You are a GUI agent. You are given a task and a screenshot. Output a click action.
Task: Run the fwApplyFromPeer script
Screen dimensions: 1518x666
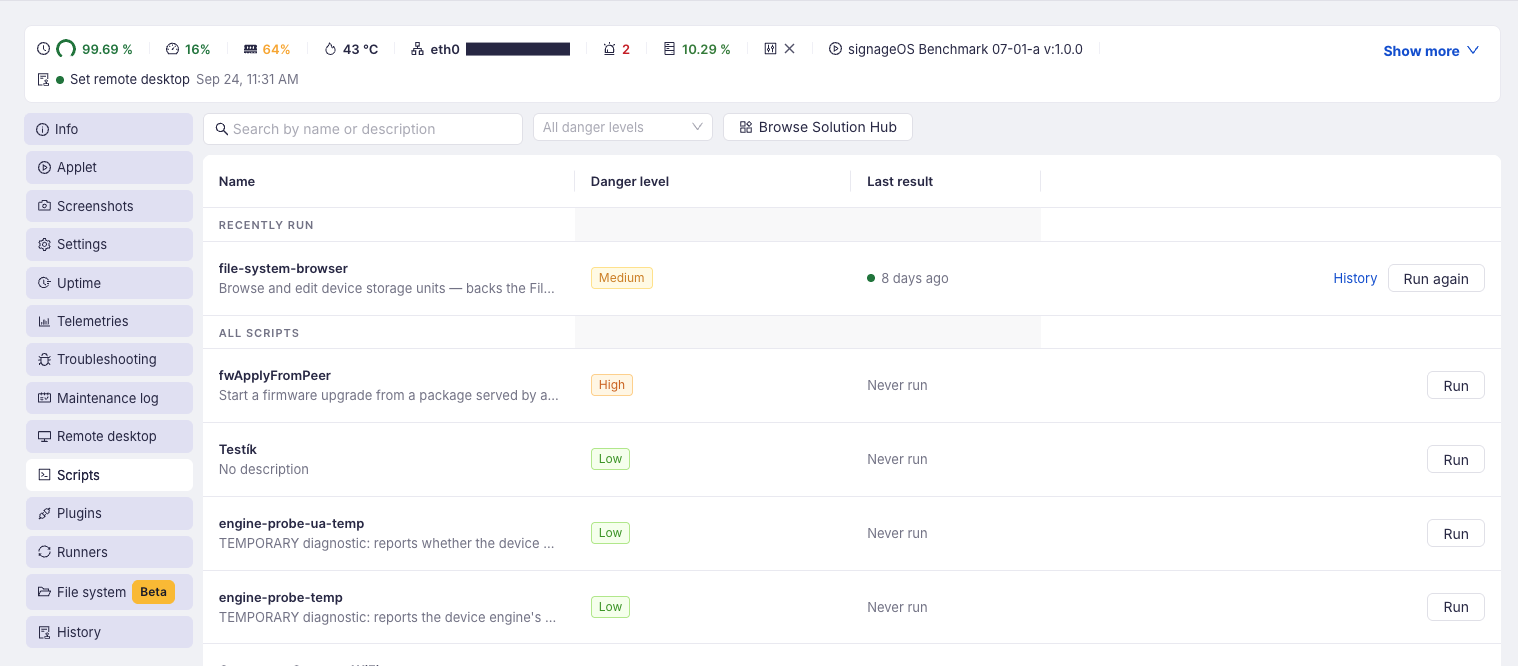[1456, 386]
